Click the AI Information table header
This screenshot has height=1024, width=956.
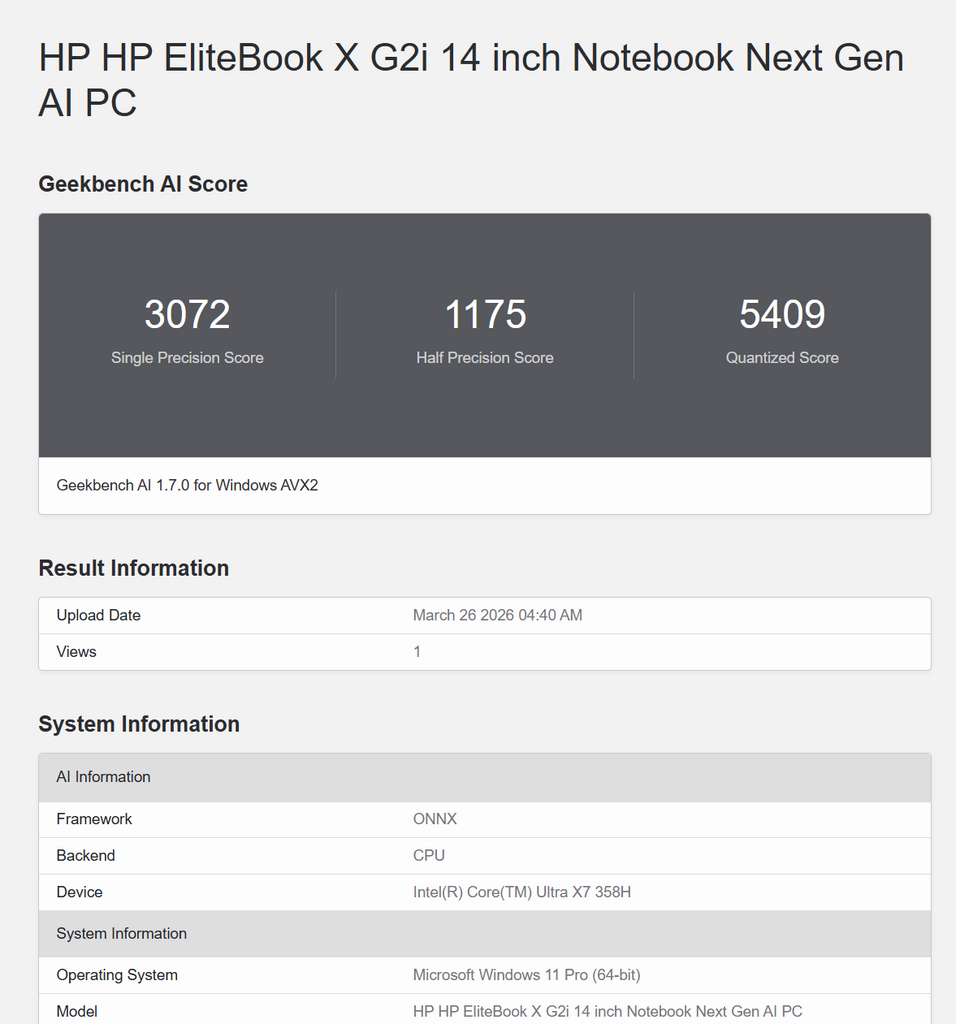coord(103,777)
